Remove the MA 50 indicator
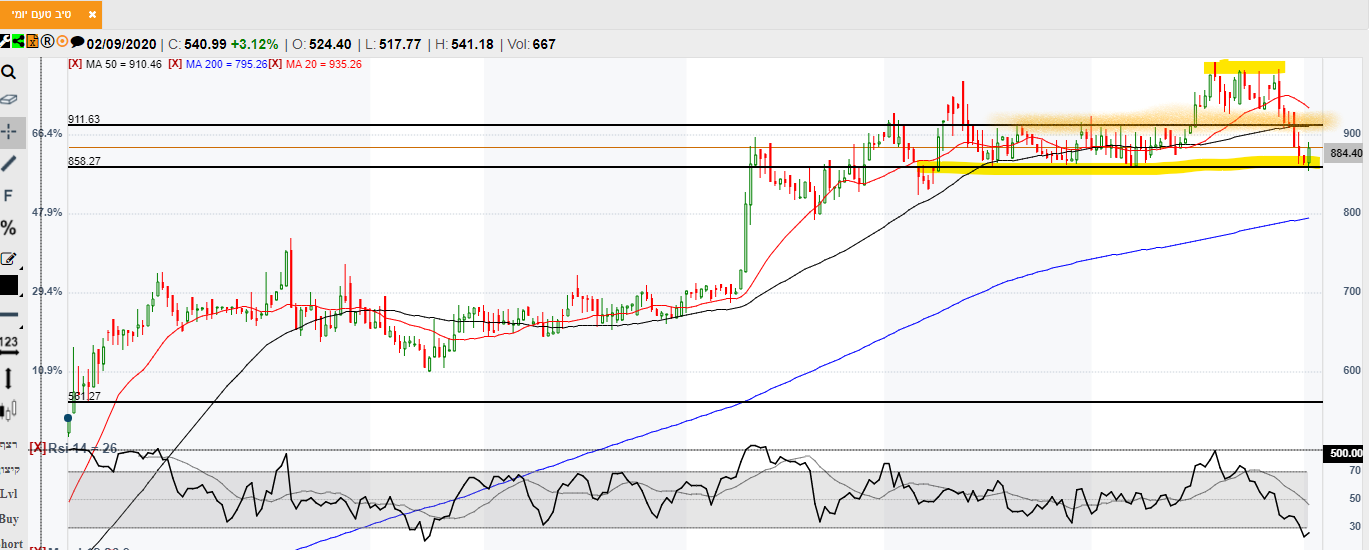Image resolution: width=1370 pixels, height=550 pixels. click(75, 63)
